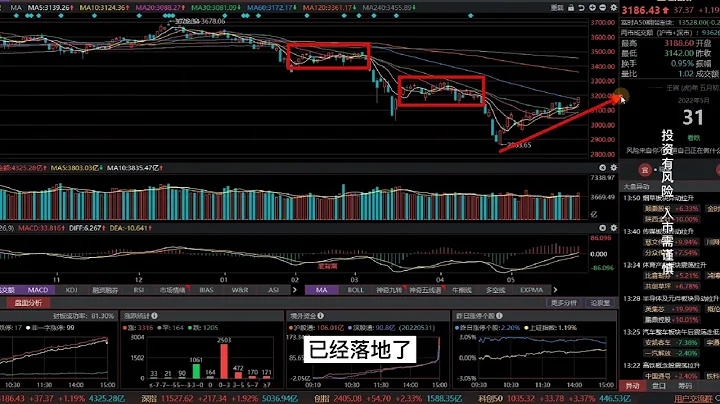This screenshot has height=404, width=720.
Task: Click the 封板成功率 81.30% label
Action: point(83,316)
